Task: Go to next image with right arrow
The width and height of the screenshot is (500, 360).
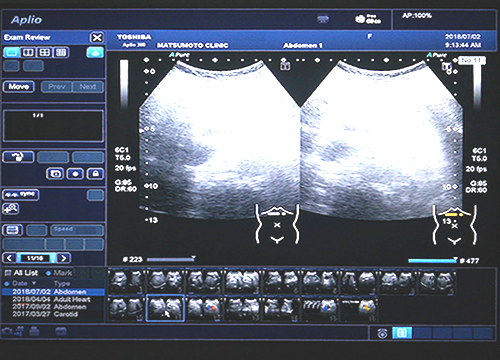Action: 64,258
